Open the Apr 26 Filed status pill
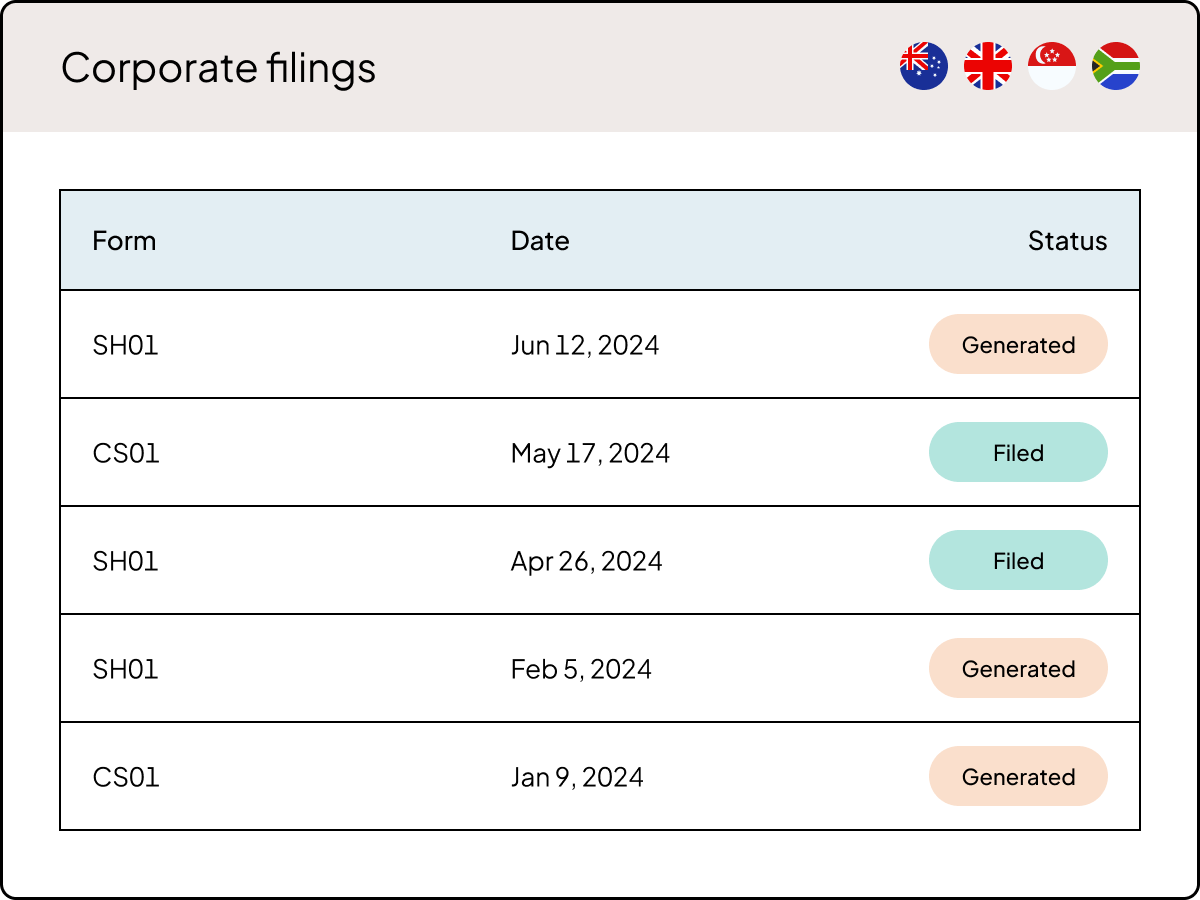The image size is (1200, 900). (x=1018, y=560)
